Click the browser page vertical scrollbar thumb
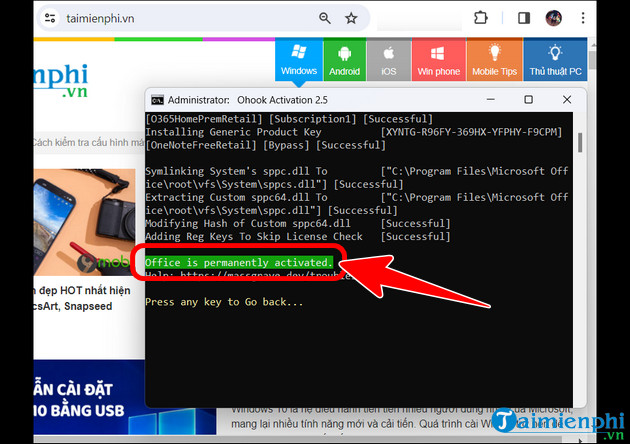 tap(592, 60)
